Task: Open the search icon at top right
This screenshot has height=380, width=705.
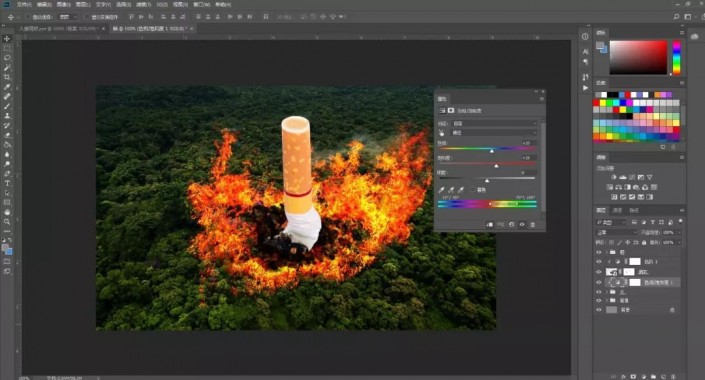Action: click(x=676, y=17)
